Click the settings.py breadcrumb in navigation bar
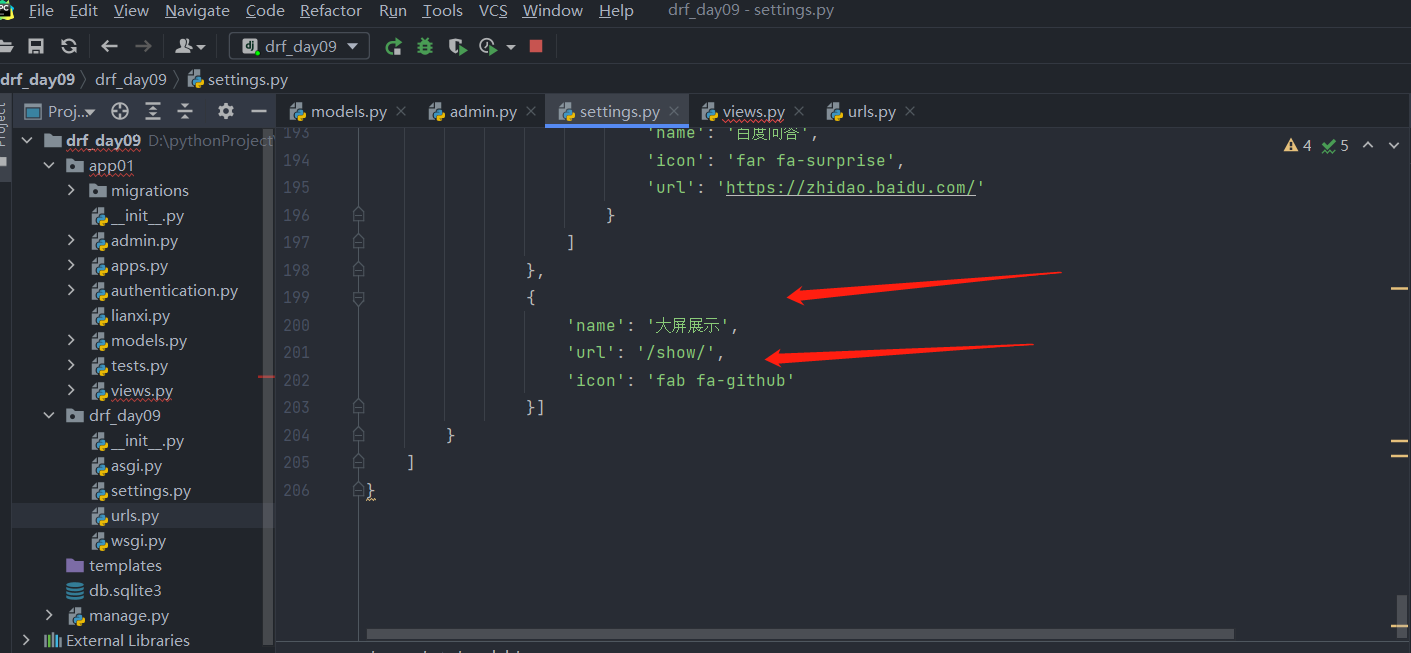 coord(238,79)
